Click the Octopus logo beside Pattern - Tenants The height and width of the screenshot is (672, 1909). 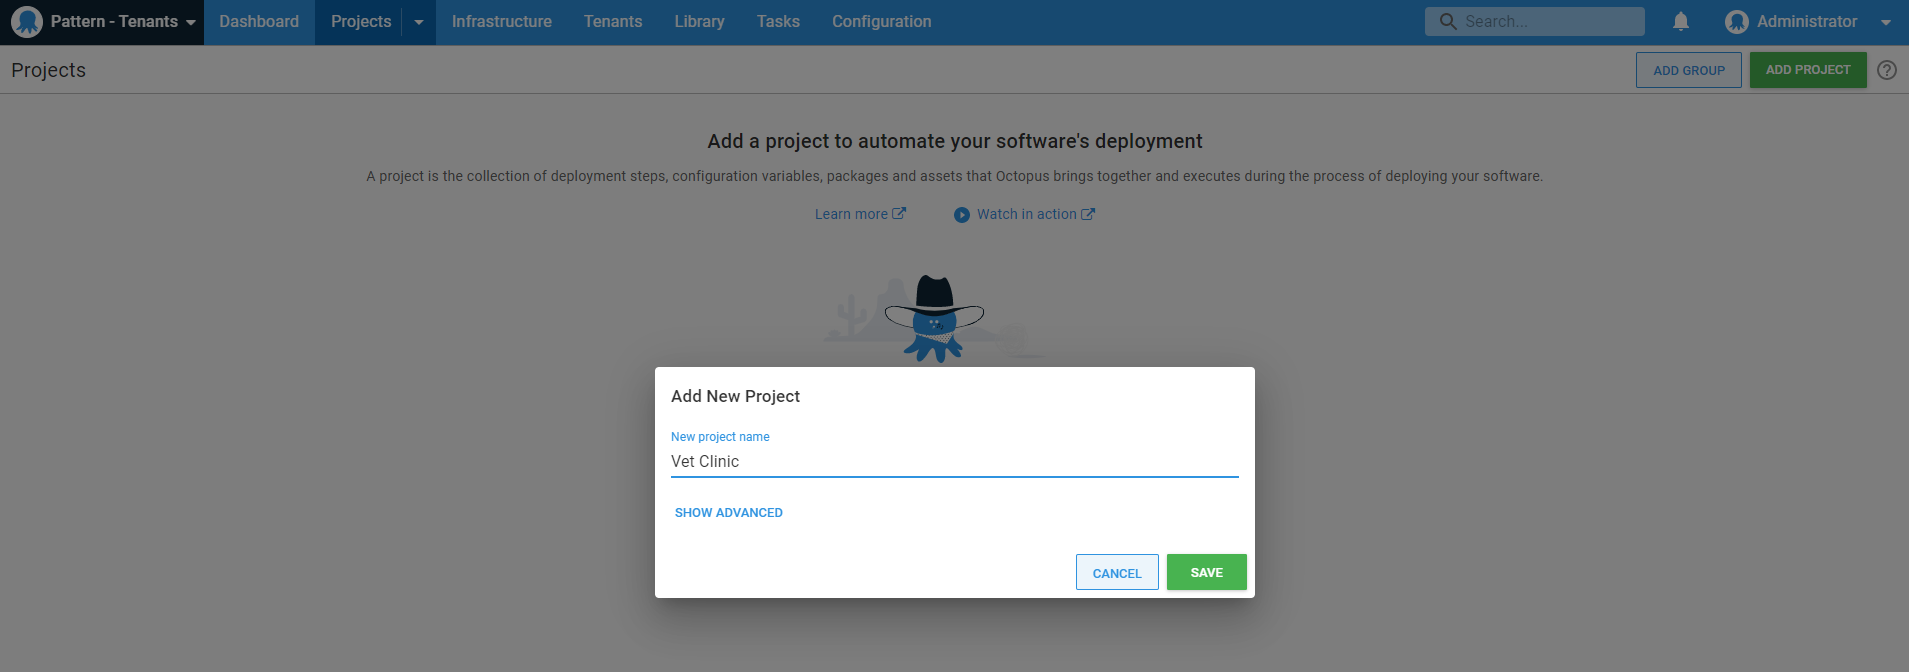[27, 22]
